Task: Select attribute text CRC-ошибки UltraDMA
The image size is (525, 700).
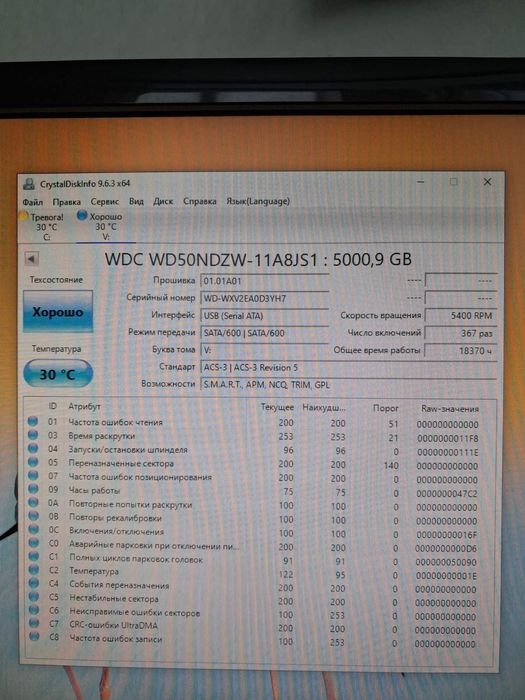Action: click(x=113, y=625)
